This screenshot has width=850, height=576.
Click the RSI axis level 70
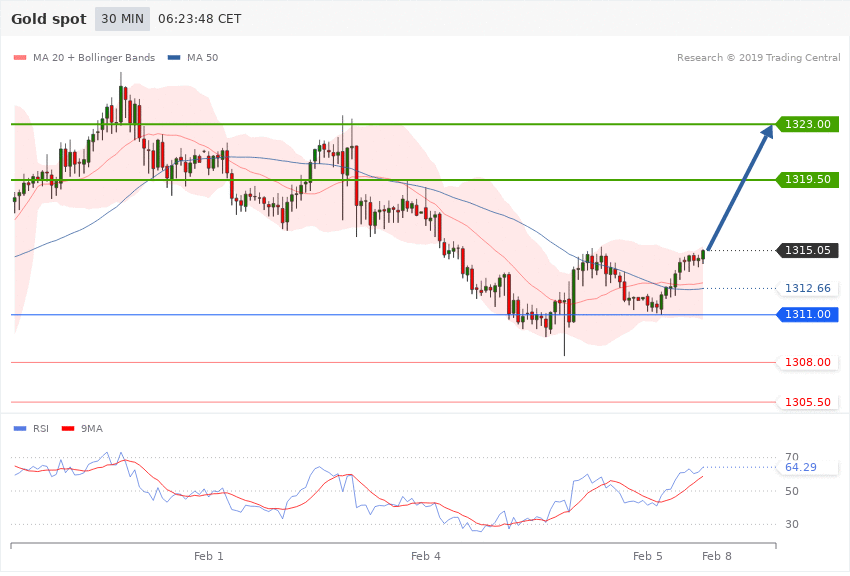791,456
